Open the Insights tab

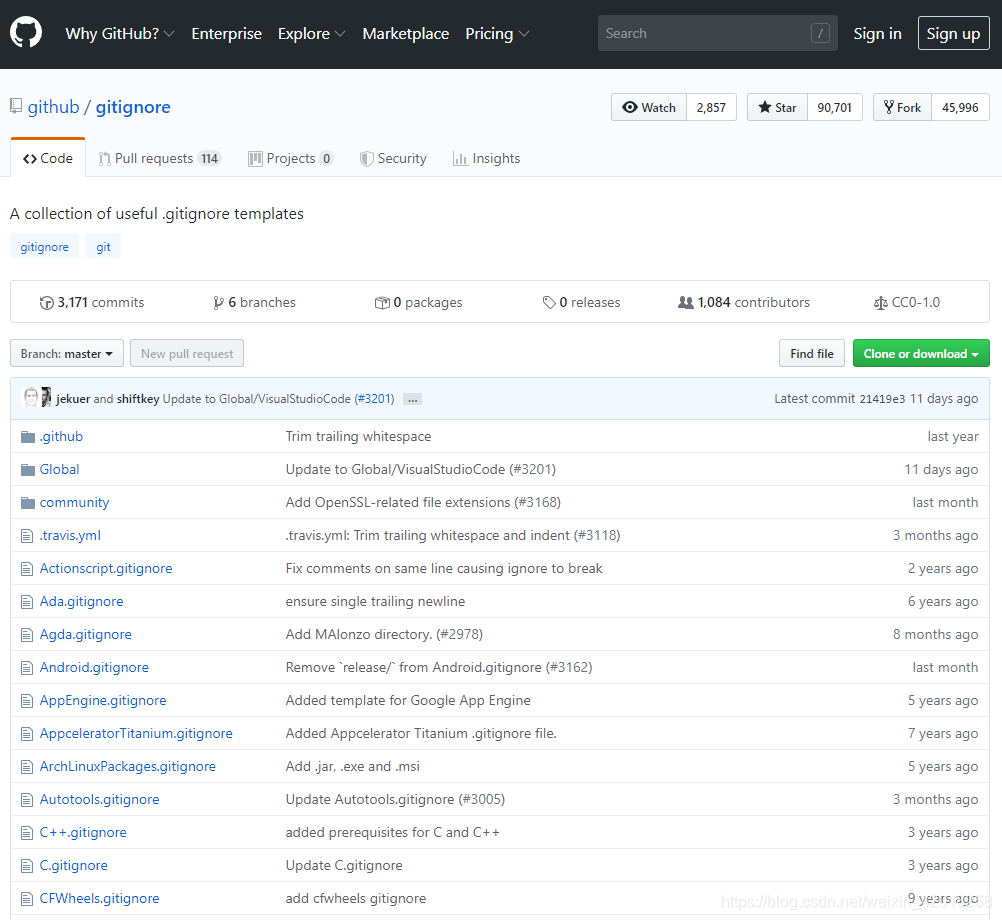tap(486, 158)
